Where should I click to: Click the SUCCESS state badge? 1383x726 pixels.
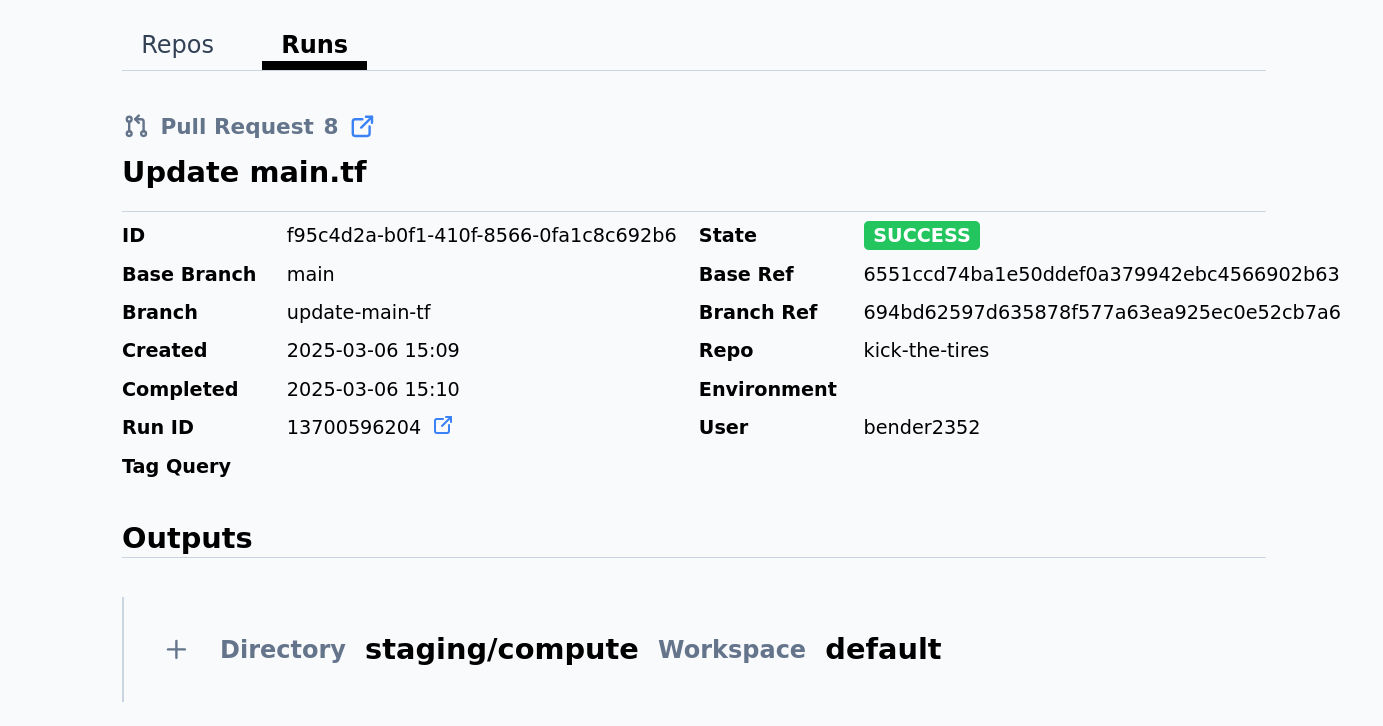921,236
